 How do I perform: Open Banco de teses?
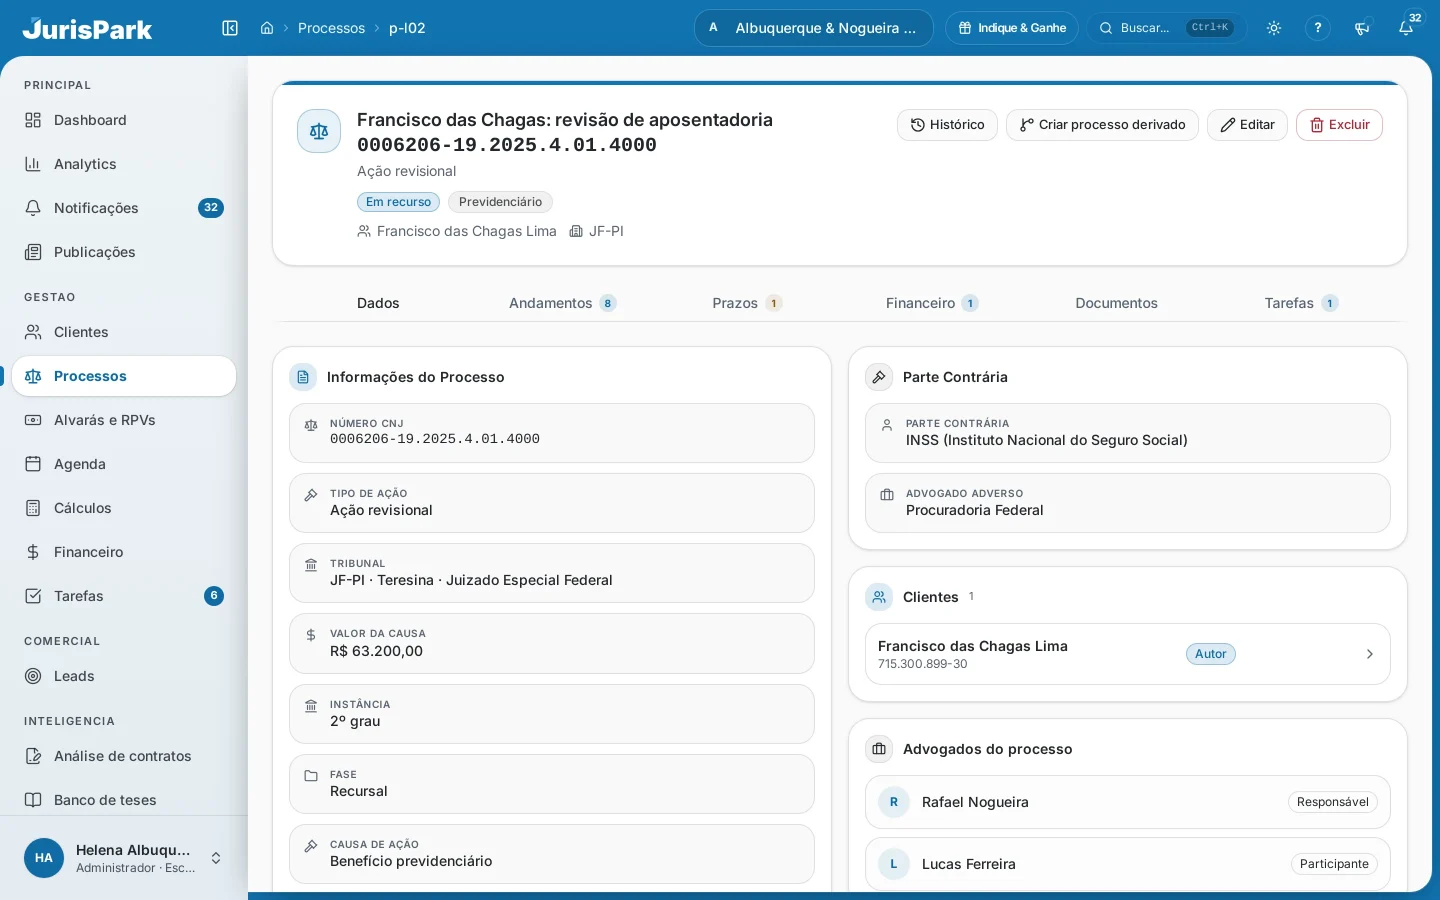pyautogui.click(x=124, y=800)
